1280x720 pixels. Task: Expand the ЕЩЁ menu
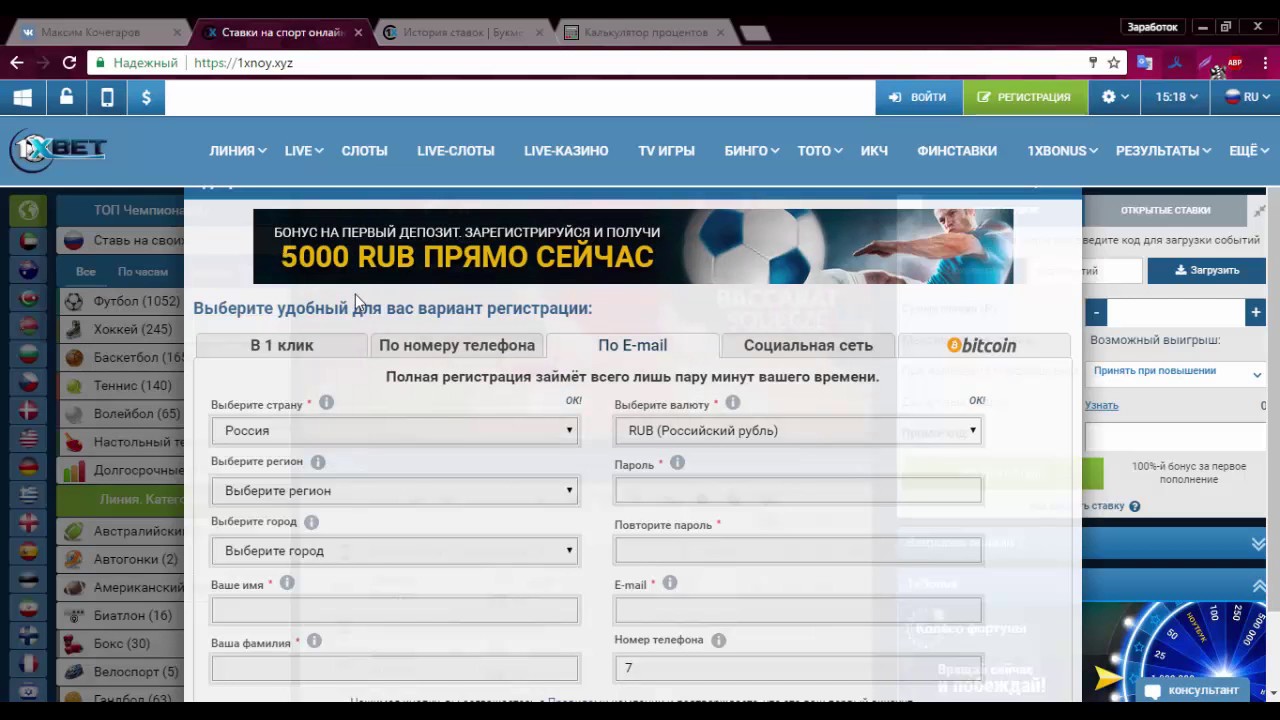(x=1248, y=151)
